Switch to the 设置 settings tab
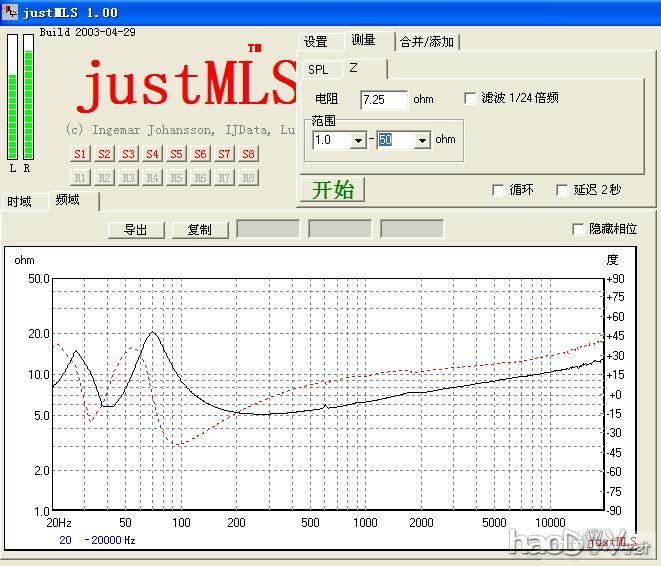Viewport: 661px width, 566px height. (316, 41)
